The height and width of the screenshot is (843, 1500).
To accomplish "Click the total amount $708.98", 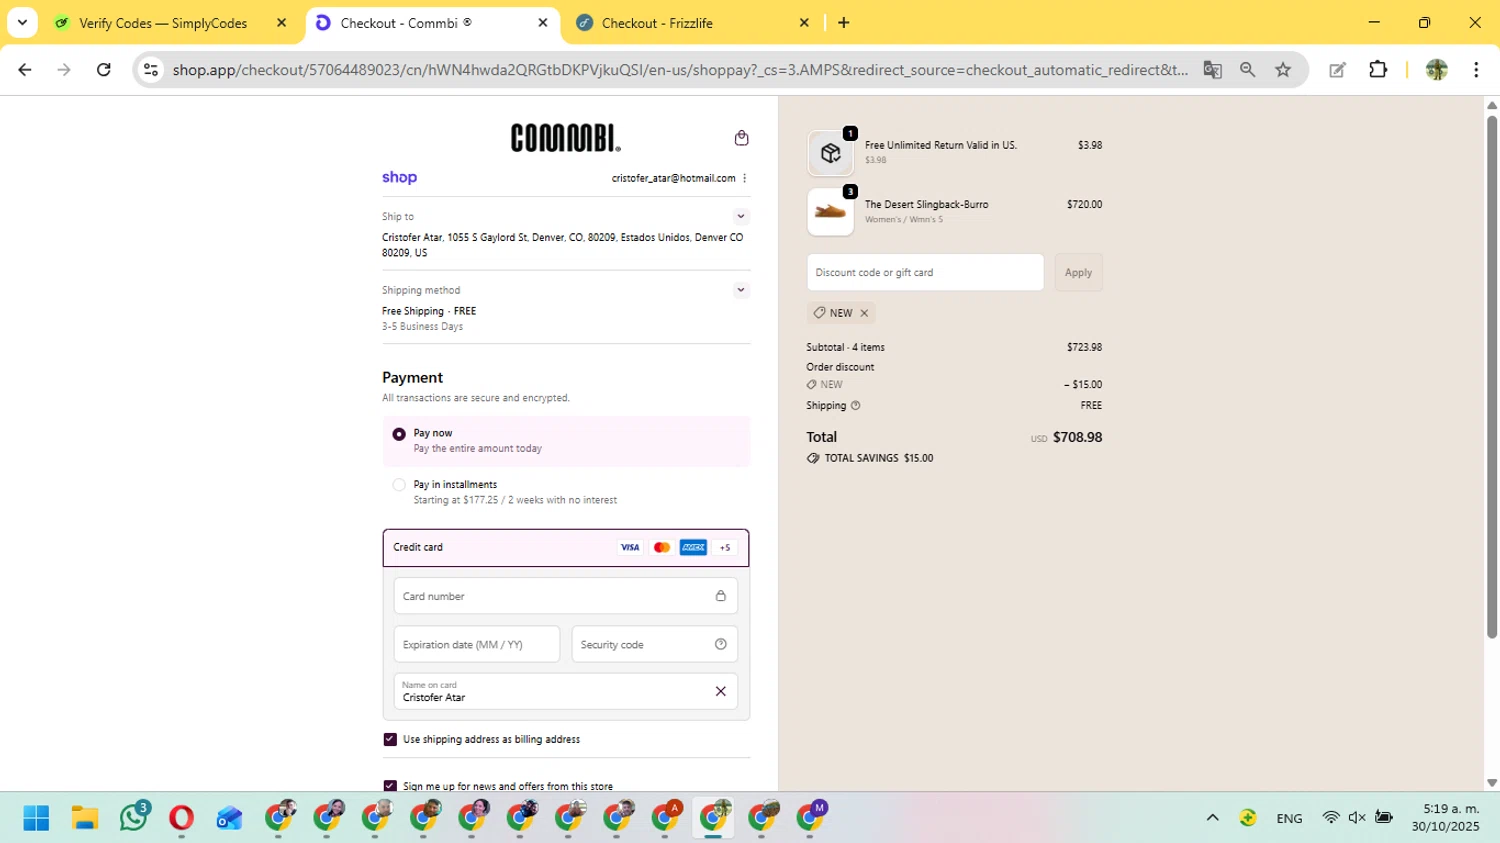I will pos(1077,437).
